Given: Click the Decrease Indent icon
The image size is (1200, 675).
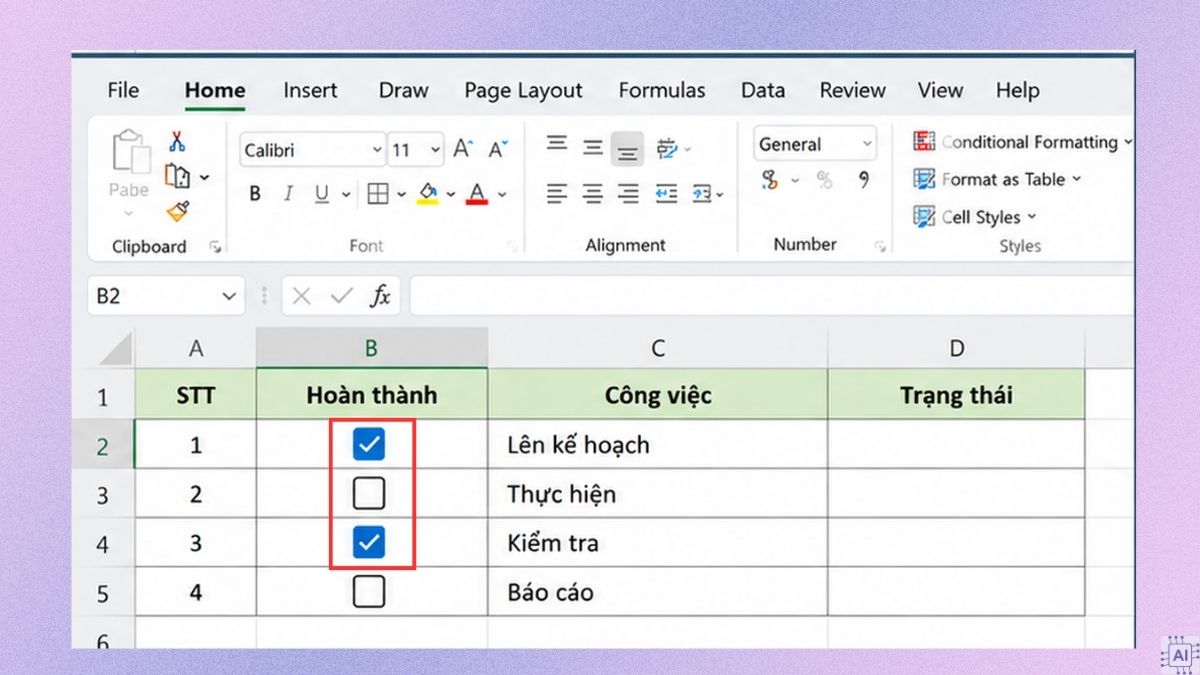Looking at the screenshot, I should 666,193.
